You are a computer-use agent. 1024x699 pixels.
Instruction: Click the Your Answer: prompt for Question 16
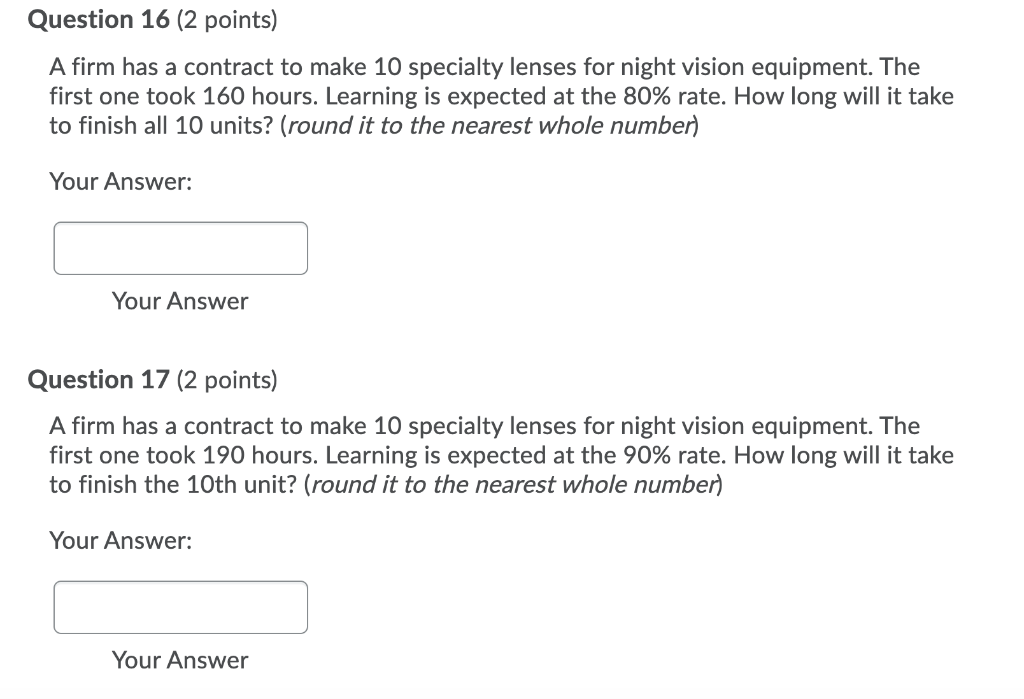(121, 181)
